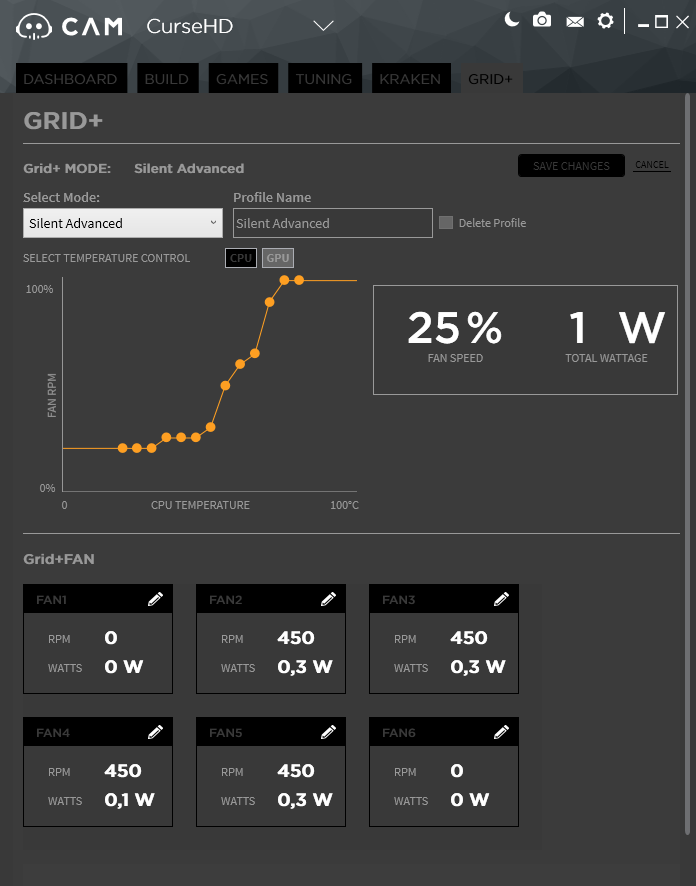Edit FAN1 with pencil icon

pos(155,600)
